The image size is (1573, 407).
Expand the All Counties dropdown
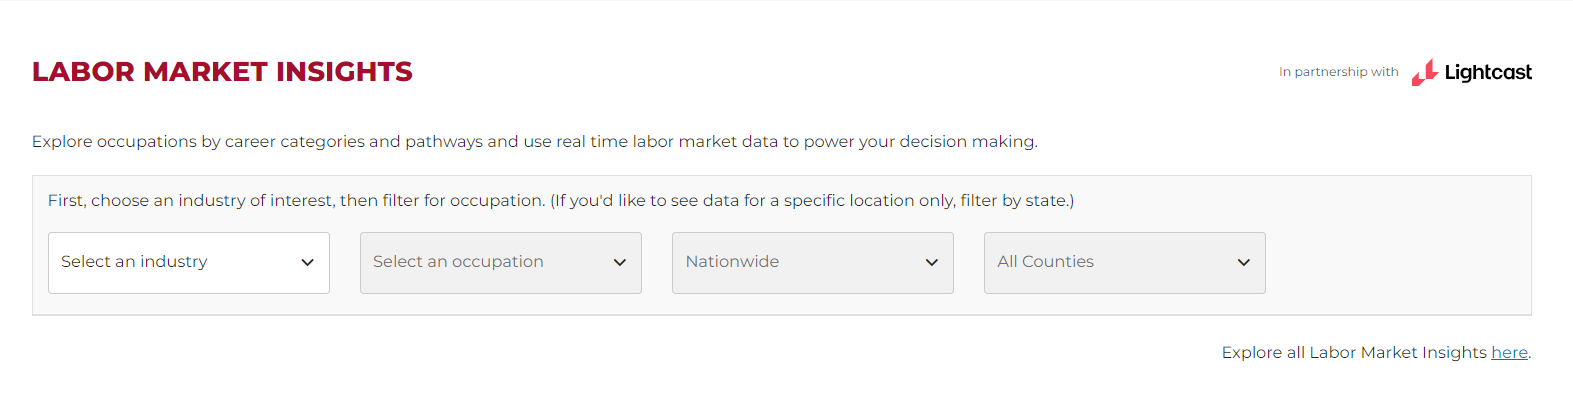pos(1124,263)
